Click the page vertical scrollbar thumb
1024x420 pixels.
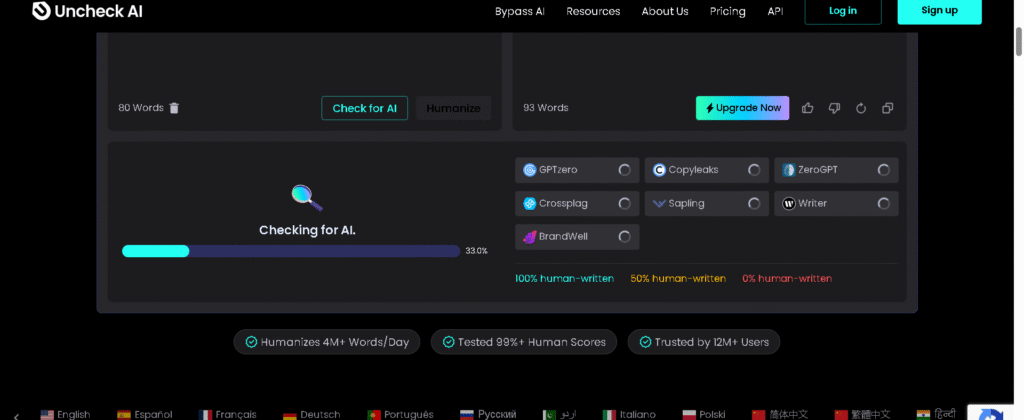click(x=1018, y=42)
